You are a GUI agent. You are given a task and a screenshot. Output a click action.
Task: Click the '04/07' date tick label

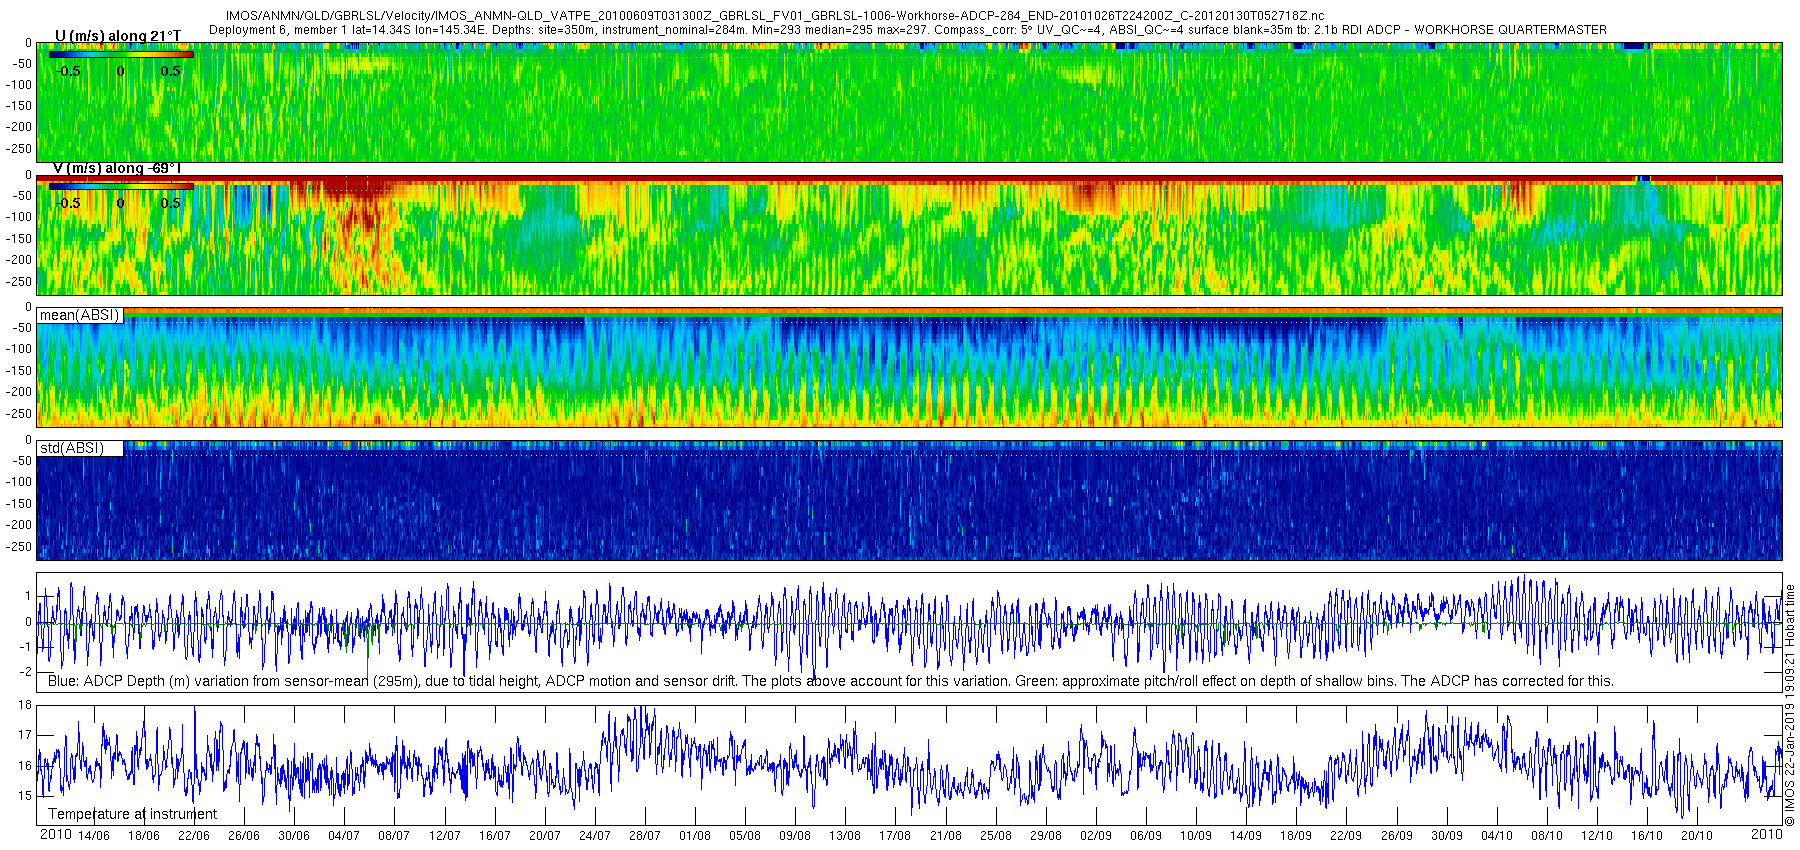tap(344, 836)
